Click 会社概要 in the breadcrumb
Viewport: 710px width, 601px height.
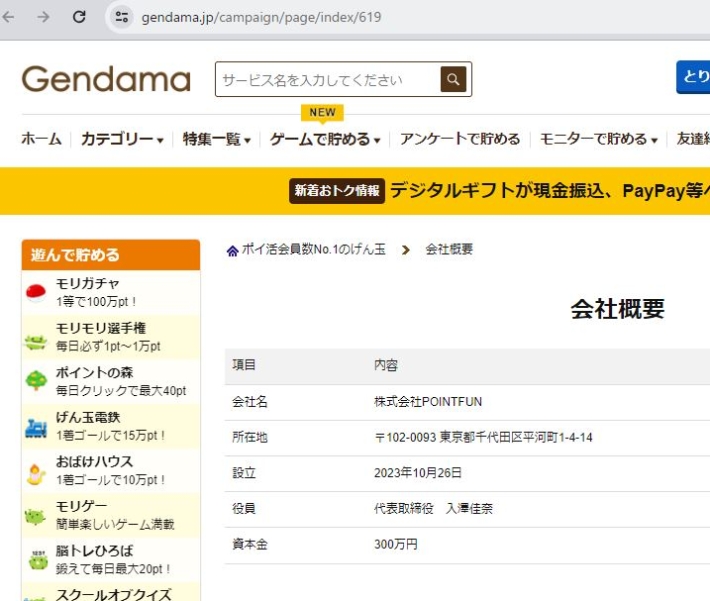(449, 249)
